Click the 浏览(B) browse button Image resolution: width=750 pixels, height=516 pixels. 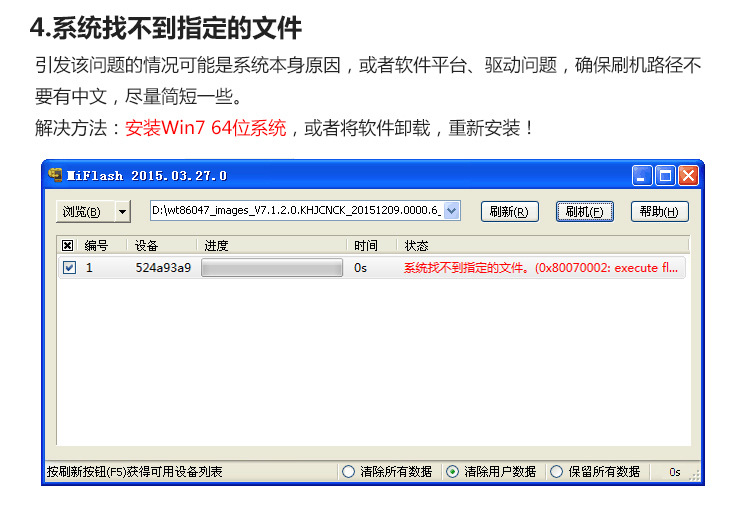85,211
